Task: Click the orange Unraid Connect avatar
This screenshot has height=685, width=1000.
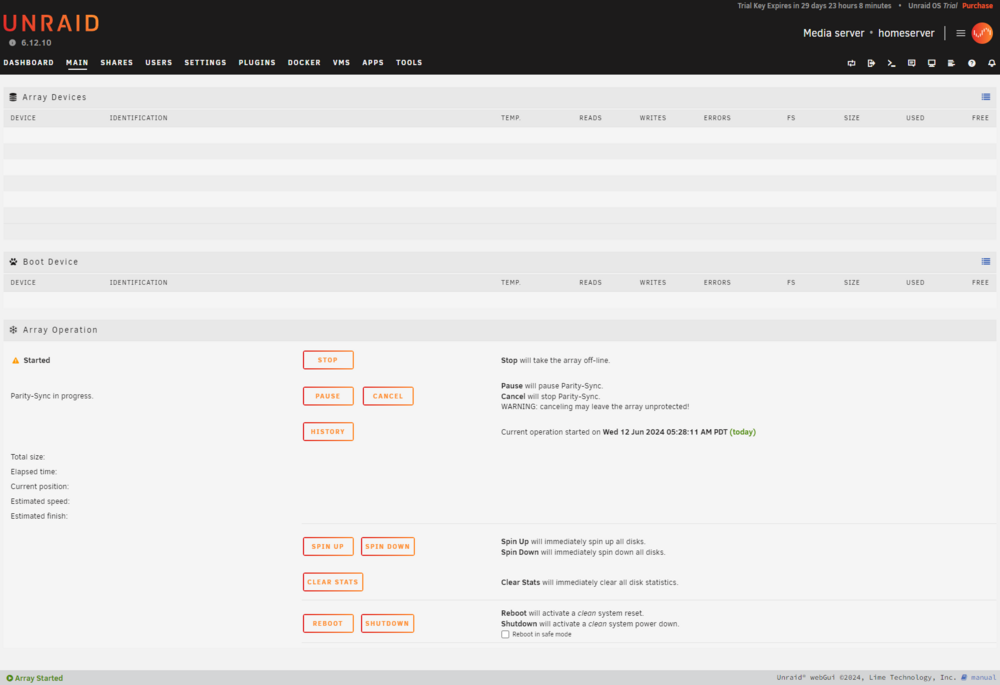Action: tap(982, 33)
